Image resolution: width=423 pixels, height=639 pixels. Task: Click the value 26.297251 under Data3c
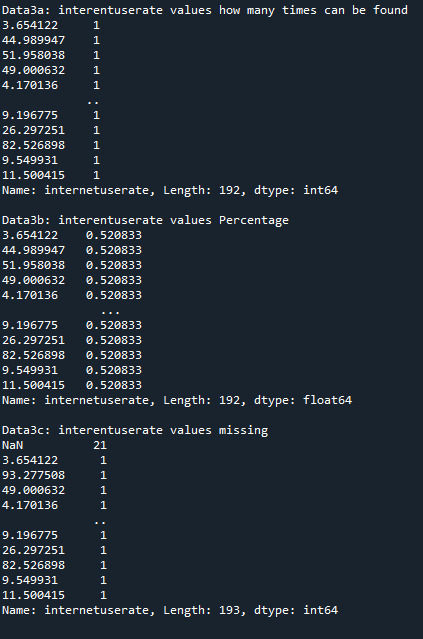point(33,550)
